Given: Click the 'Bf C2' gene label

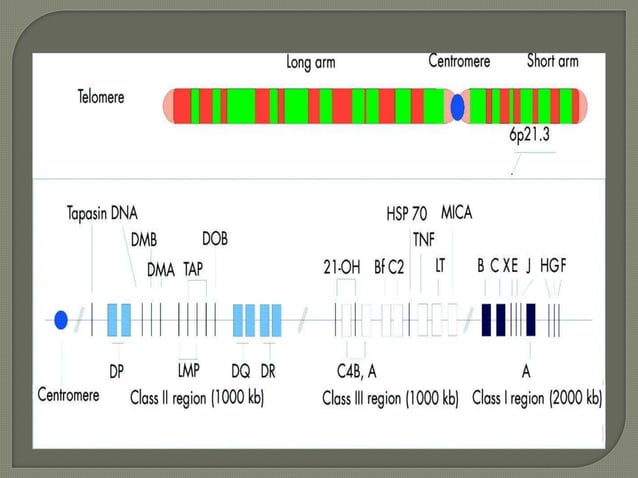Looking at the screenshot, I should click(389, 267).
